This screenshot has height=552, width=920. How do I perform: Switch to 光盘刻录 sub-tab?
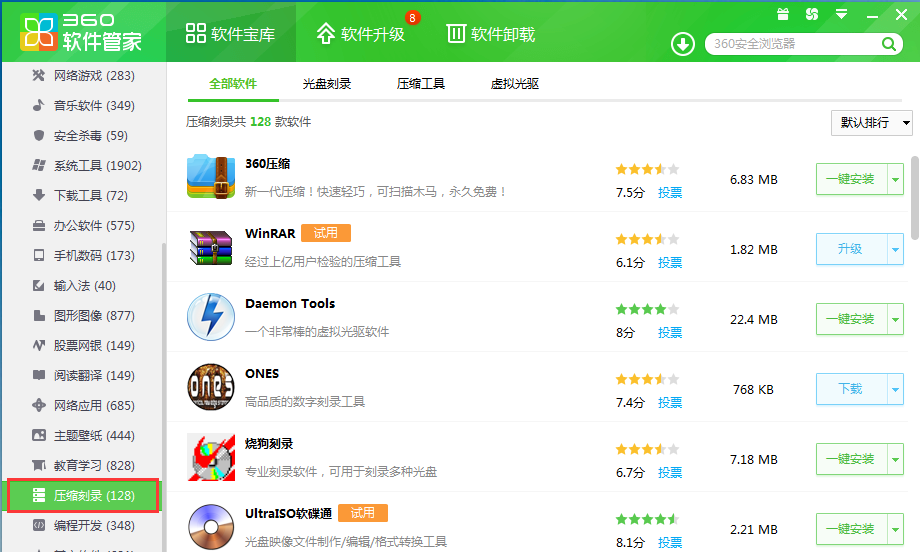pos(327,84)
